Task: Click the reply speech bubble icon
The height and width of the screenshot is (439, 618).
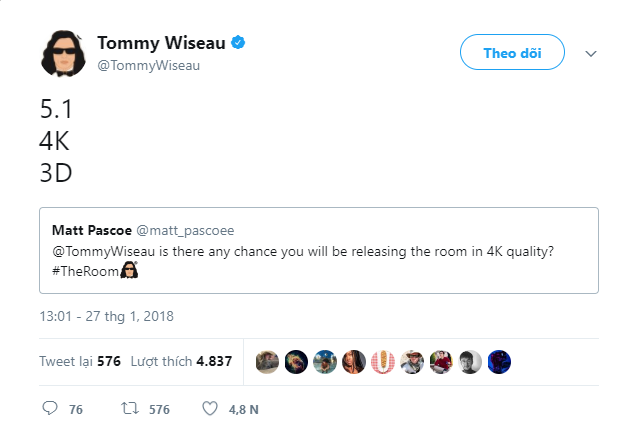Action: [50, 408]
